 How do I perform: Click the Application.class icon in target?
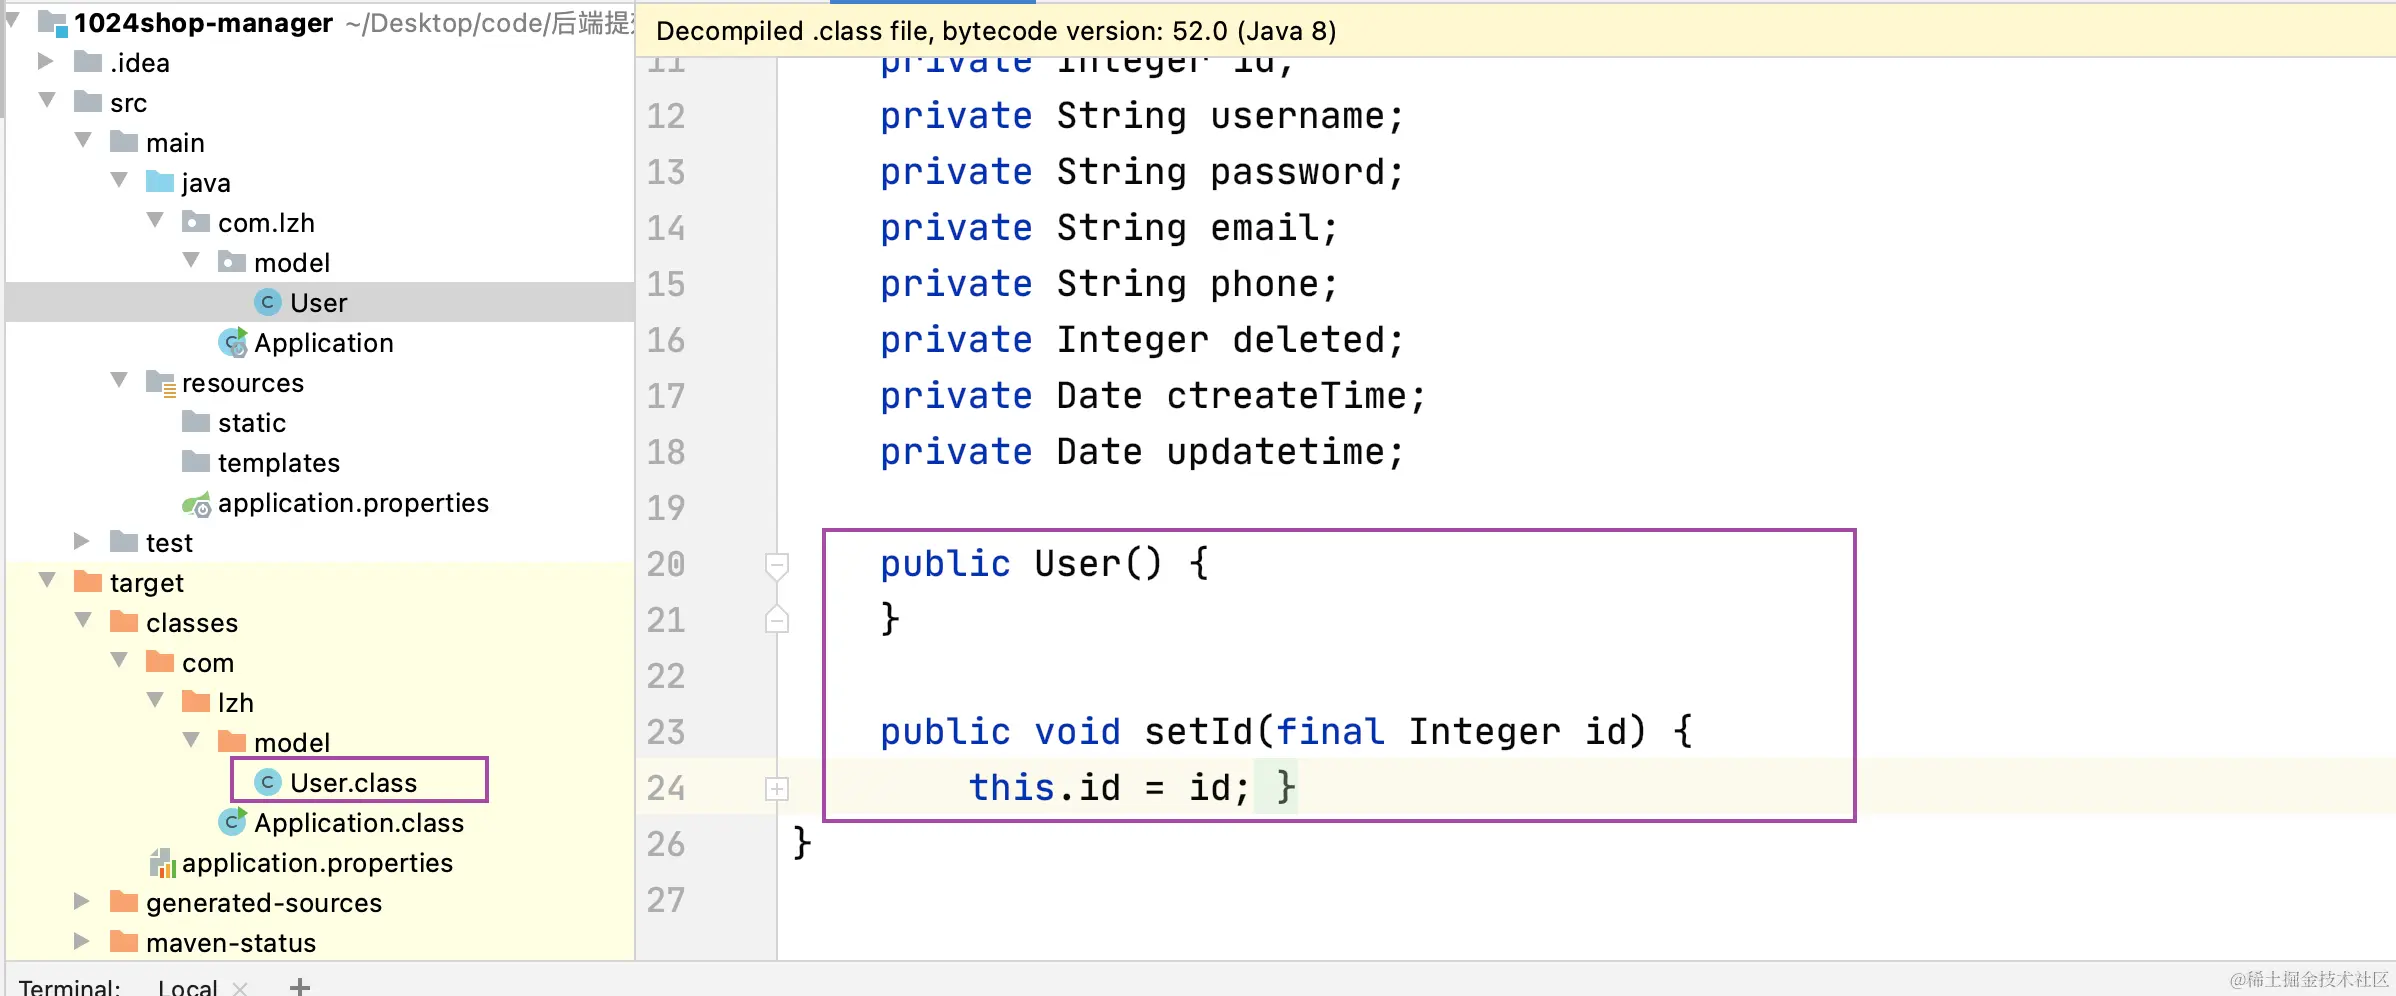pyautogui.click(x=232, y=822)
